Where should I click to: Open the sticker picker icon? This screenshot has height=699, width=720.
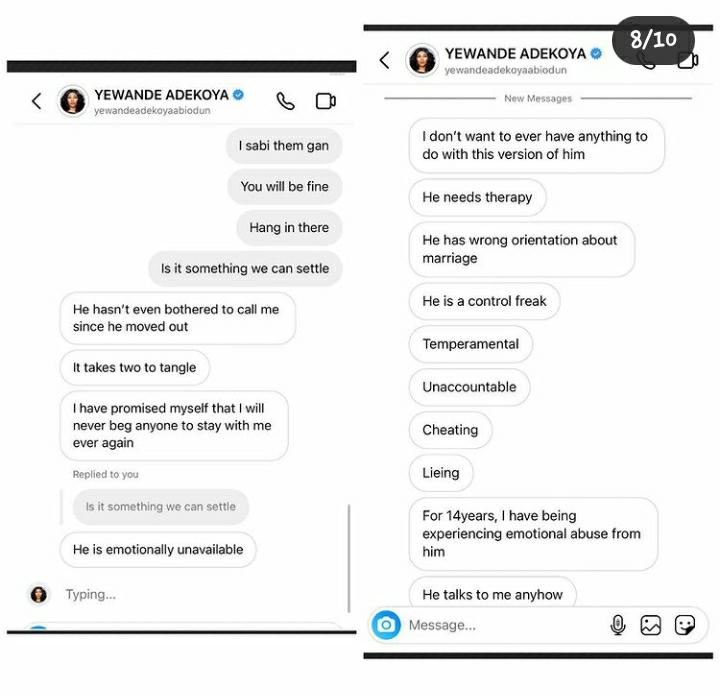pyautogui.click(x=685, y=625)
